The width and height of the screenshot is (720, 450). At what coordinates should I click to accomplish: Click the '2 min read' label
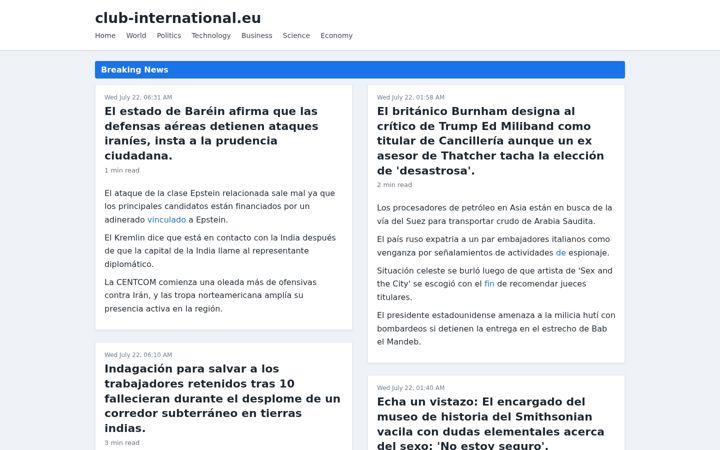[394, 185]
